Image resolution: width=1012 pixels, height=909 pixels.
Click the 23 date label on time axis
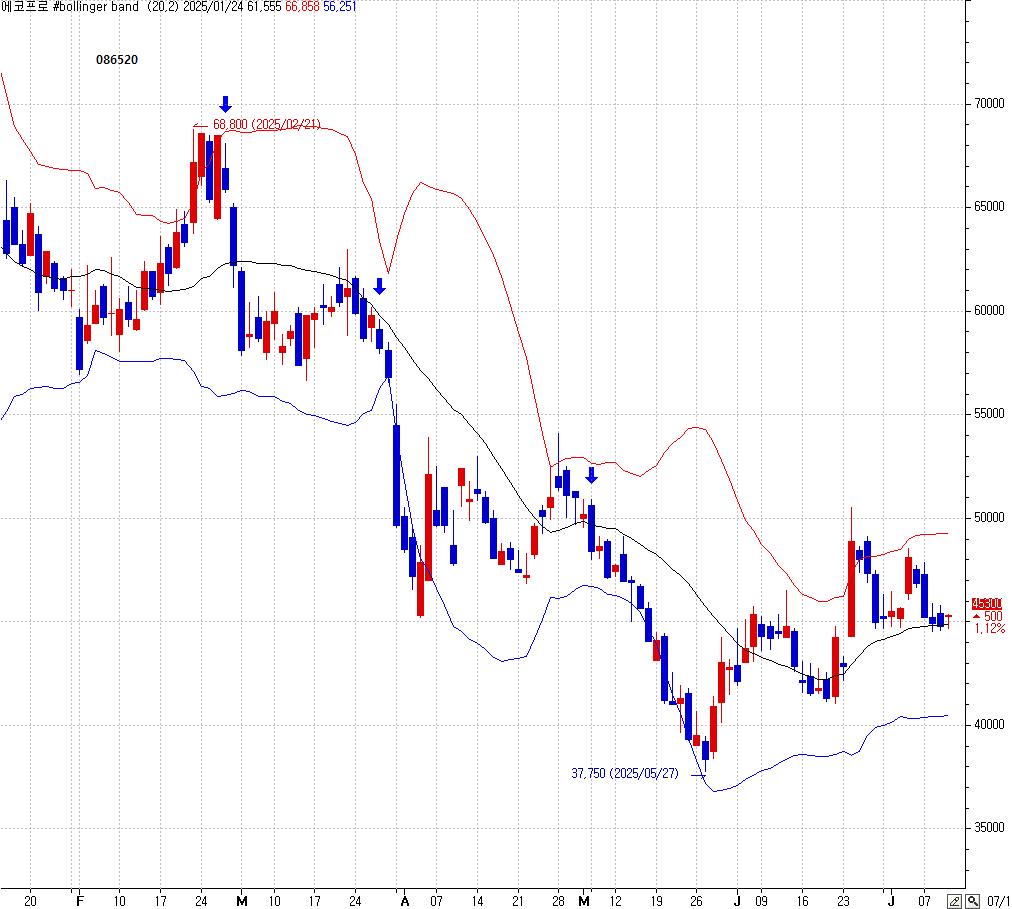[843, 901]
